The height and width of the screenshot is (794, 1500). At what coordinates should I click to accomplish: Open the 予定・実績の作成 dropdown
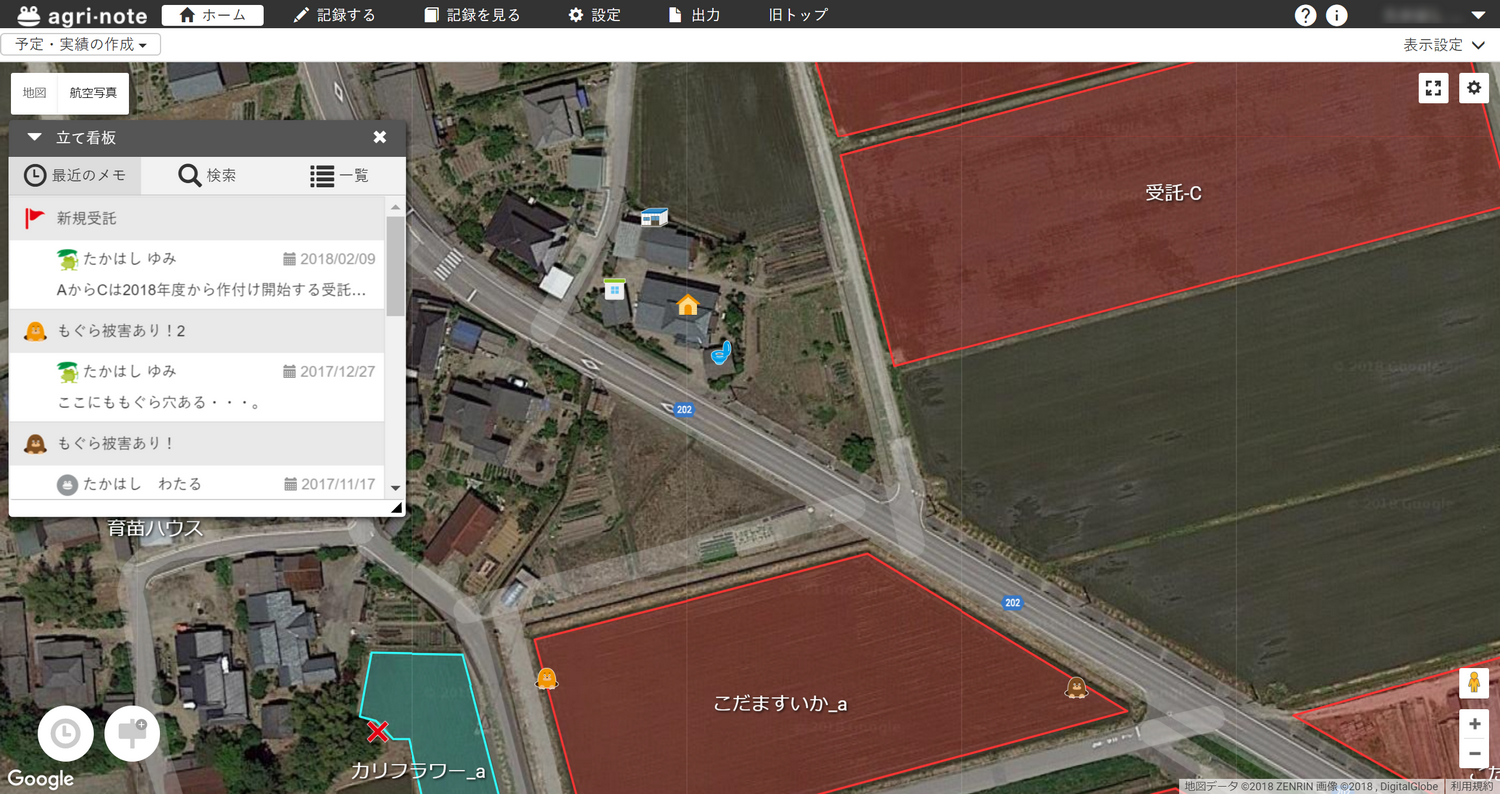click(x=81, y=45)
